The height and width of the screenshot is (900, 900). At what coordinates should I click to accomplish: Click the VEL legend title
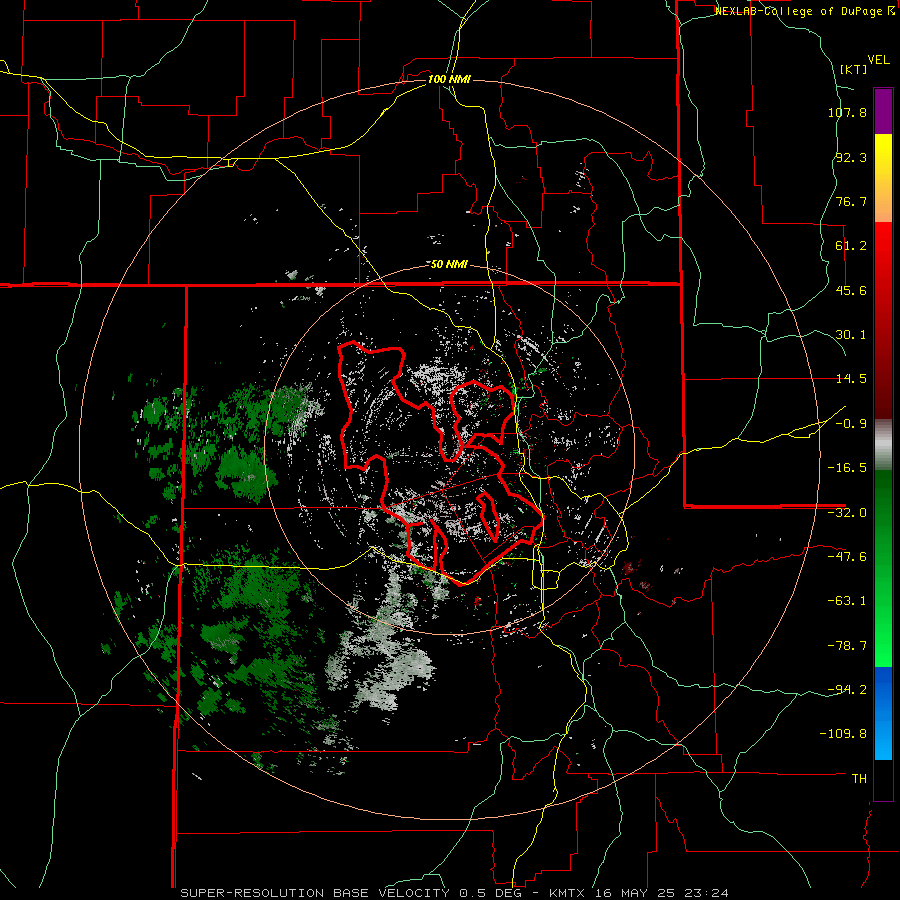pos(879,60)
